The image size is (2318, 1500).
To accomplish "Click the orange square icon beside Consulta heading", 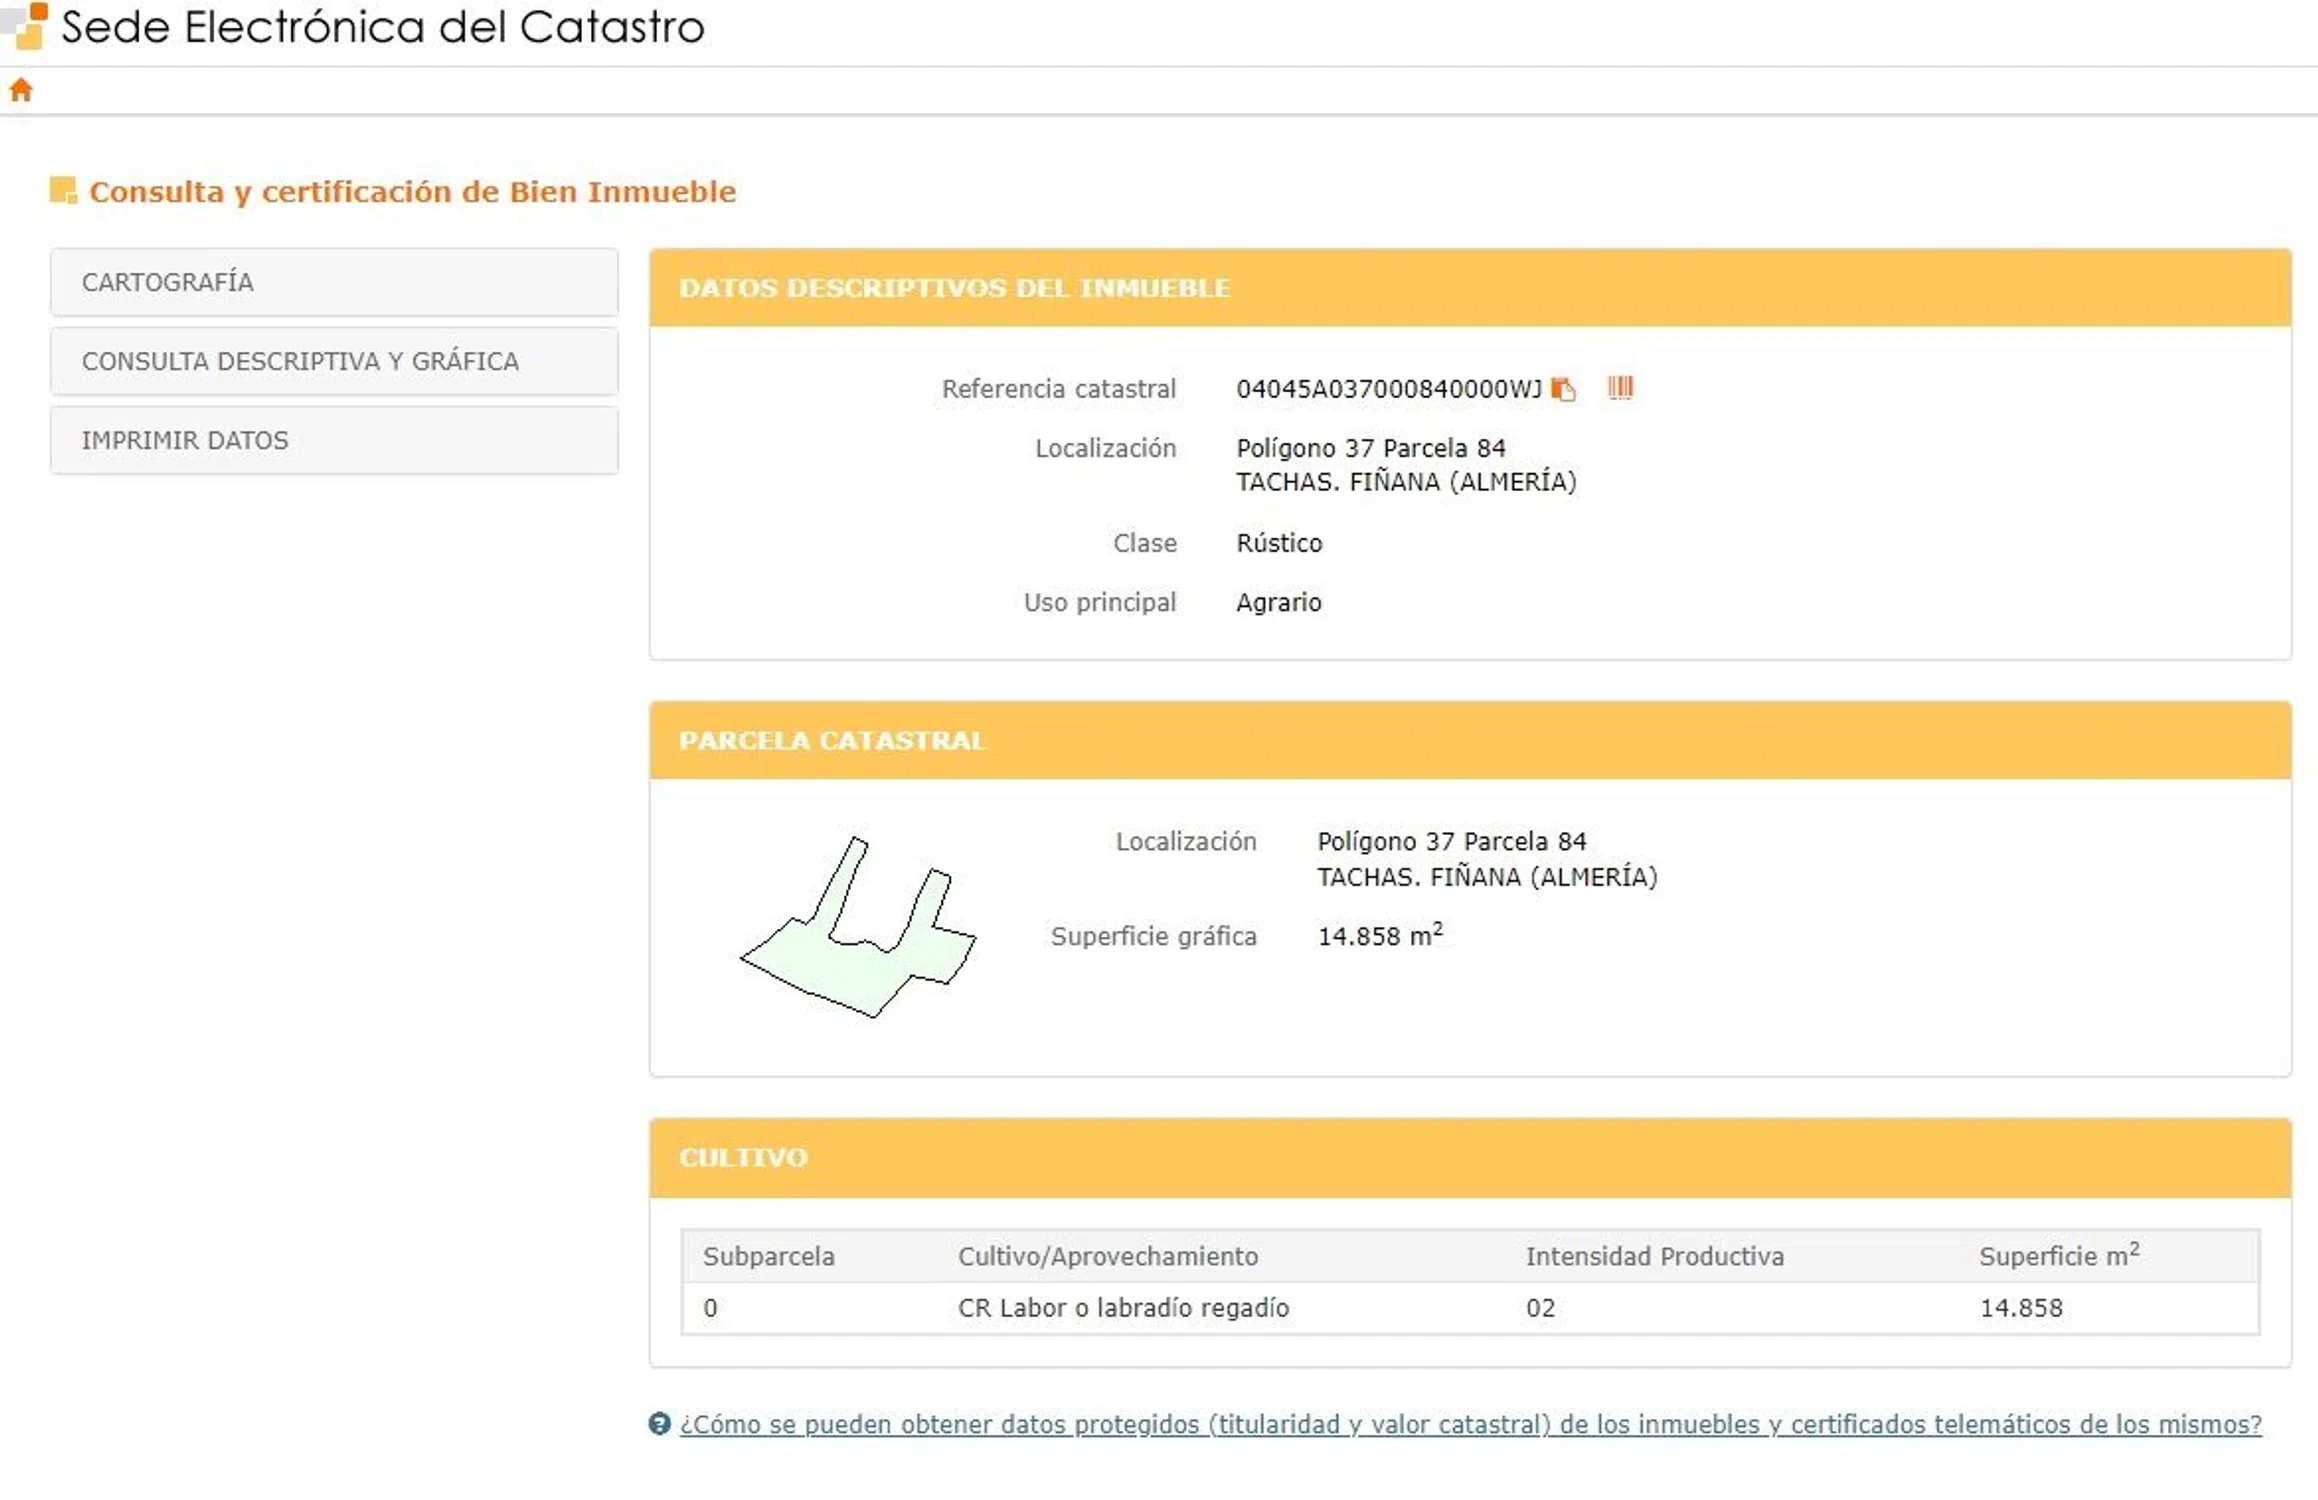I will [63, 190].
